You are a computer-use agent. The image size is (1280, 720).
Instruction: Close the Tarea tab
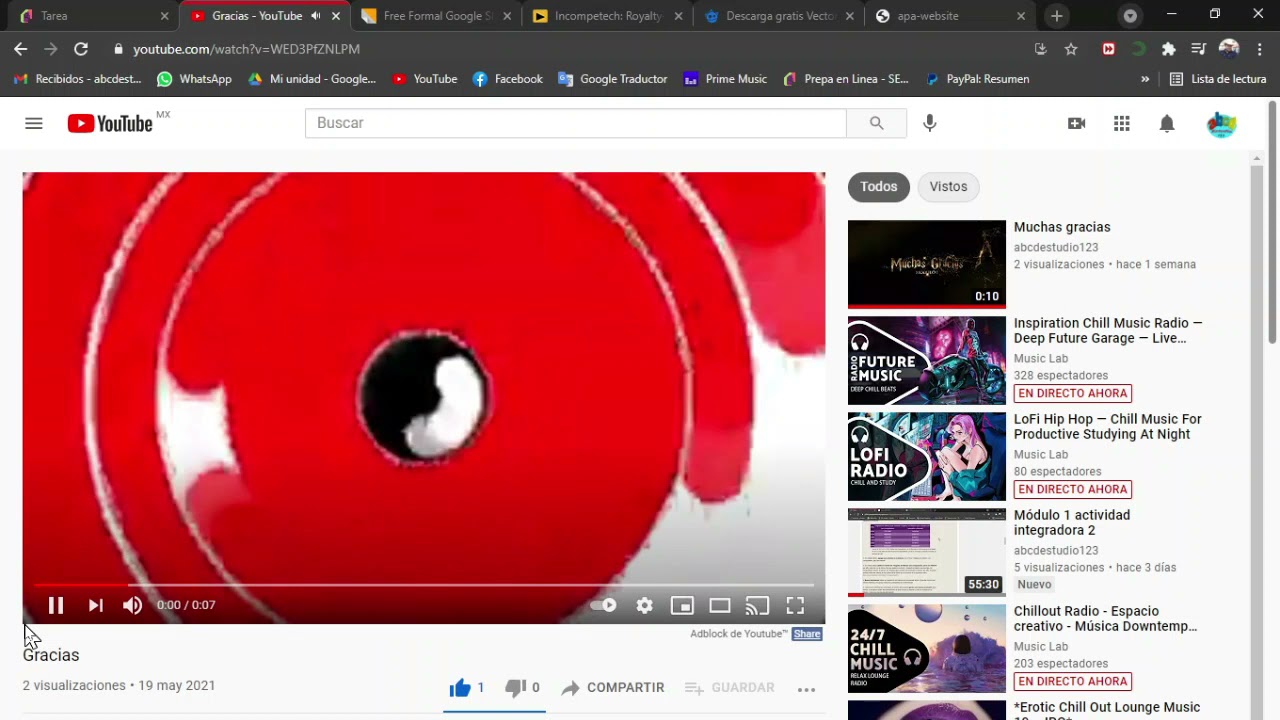click(165, 16)
